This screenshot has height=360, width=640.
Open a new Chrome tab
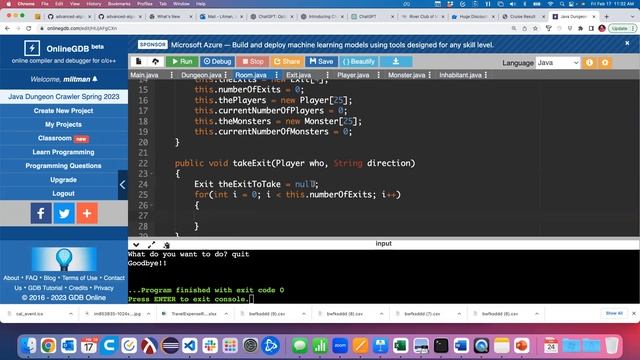coord(607,16)
